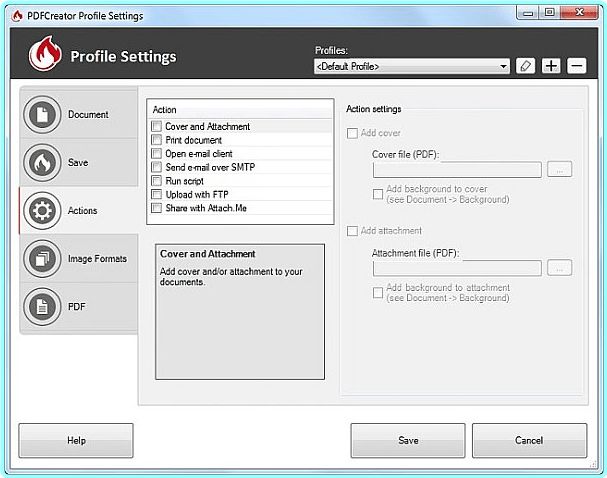Switch to the Image Formats tab
The image size is (607, 478).
tap(96, 259)
